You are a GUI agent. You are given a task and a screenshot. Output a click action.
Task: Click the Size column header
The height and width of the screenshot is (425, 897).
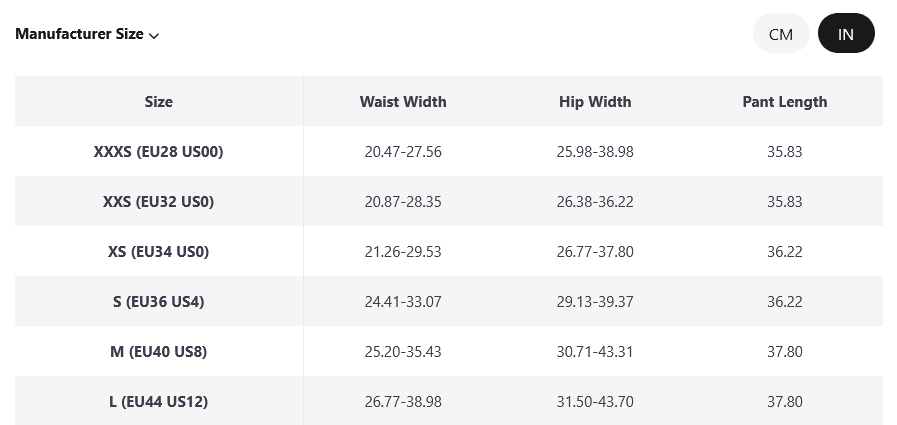[158, 101]
